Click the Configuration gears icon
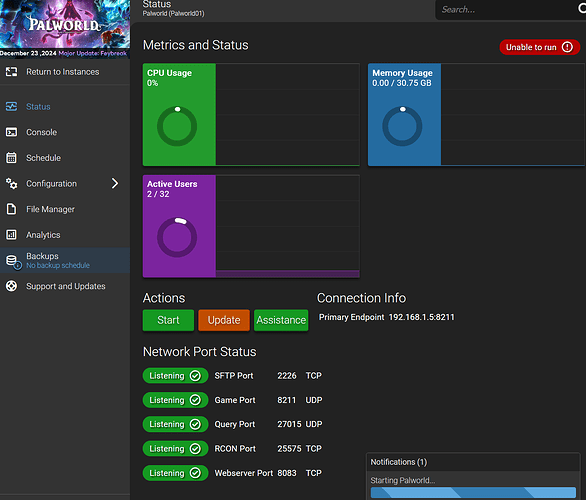586x500 pixels. 11,183
